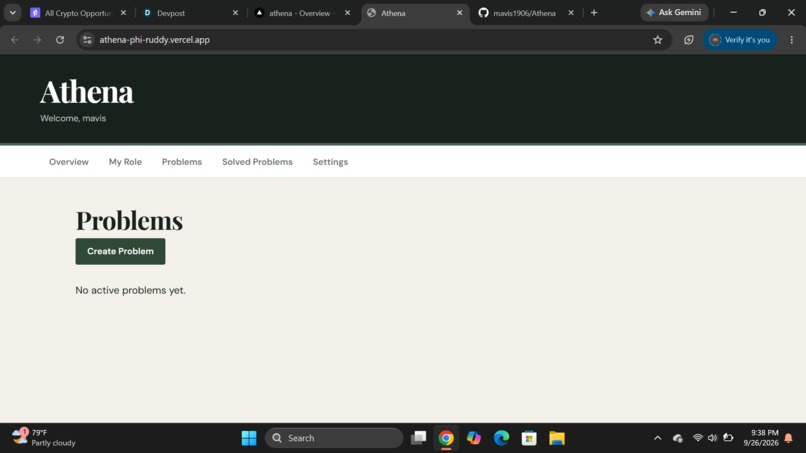This screenshot has height=453, width=806.
Task: Close the athena - Overview tab
Action: pyautogui.click(x=347, y=13)
